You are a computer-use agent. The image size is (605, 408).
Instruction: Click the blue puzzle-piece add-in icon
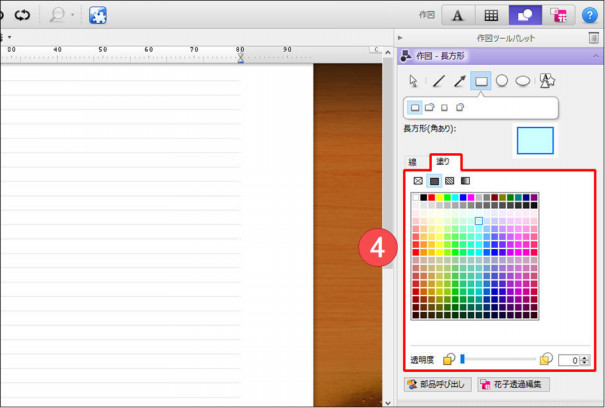click(x=98, y=15)
